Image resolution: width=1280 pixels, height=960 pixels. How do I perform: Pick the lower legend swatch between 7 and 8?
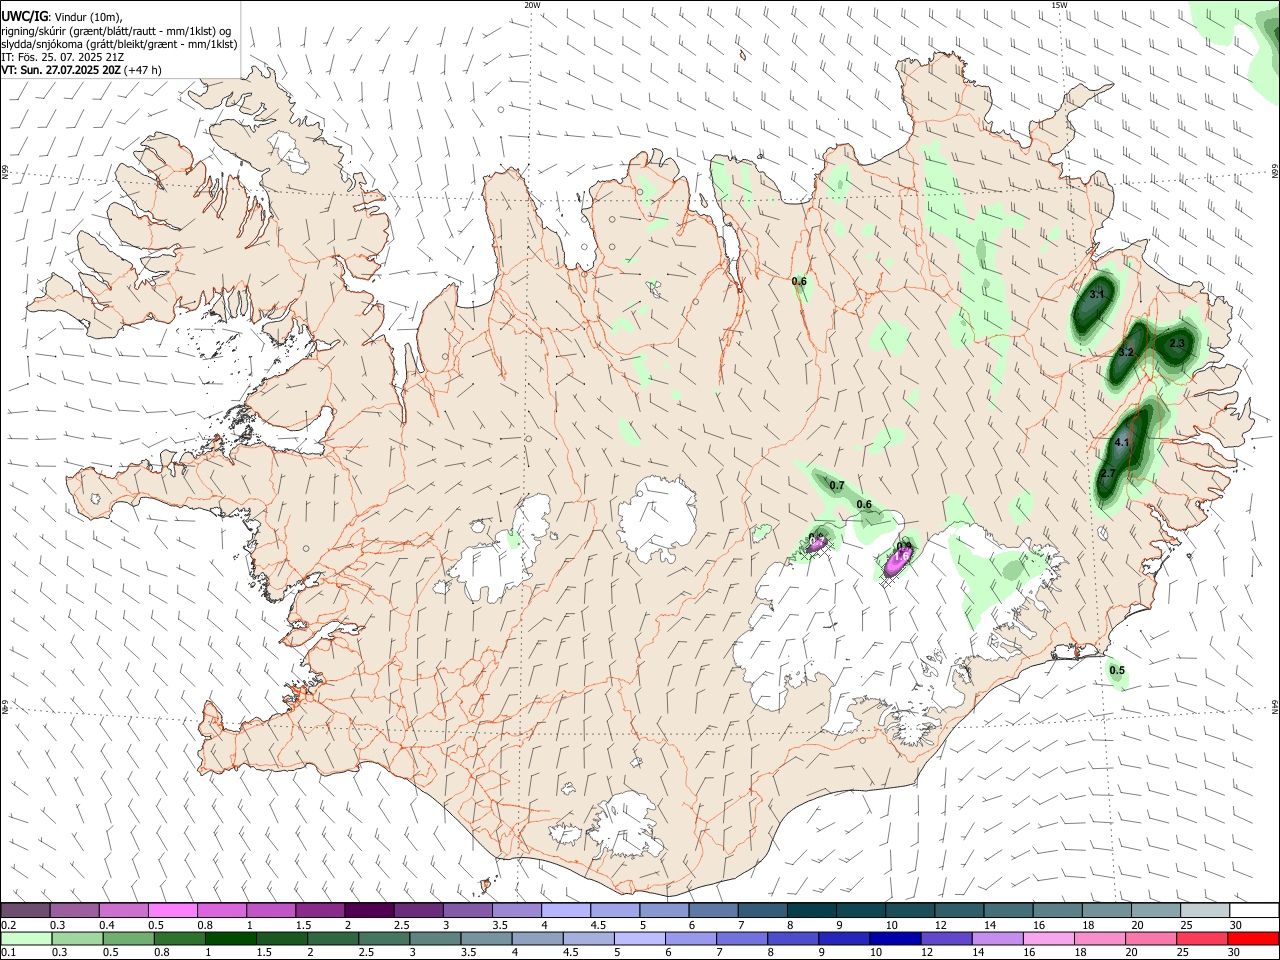pos(742,938)
